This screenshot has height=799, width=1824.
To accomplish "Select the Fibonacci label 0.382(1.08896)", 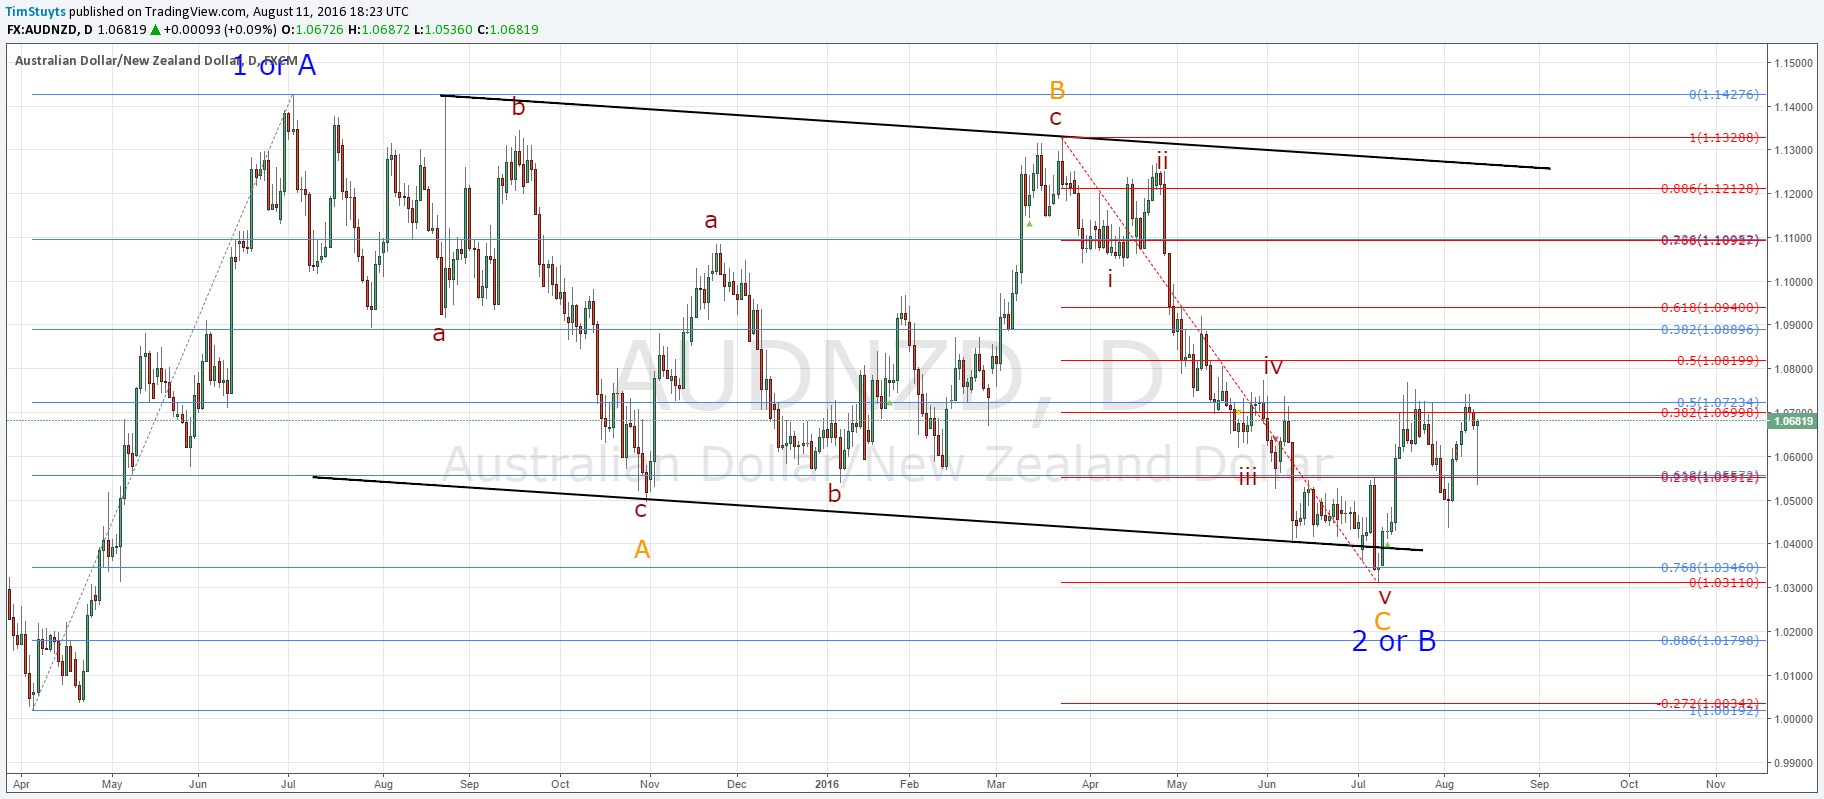I will 1710,329.
